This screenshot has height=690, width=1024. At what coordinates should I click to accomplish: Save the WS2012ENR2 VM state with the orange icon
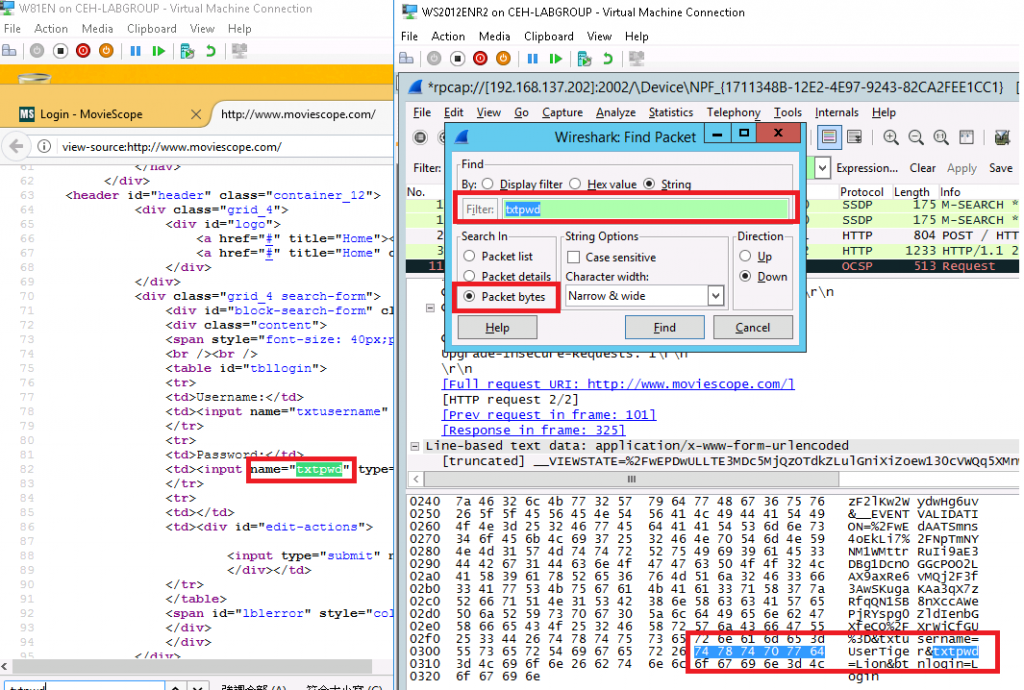point(503,59)
